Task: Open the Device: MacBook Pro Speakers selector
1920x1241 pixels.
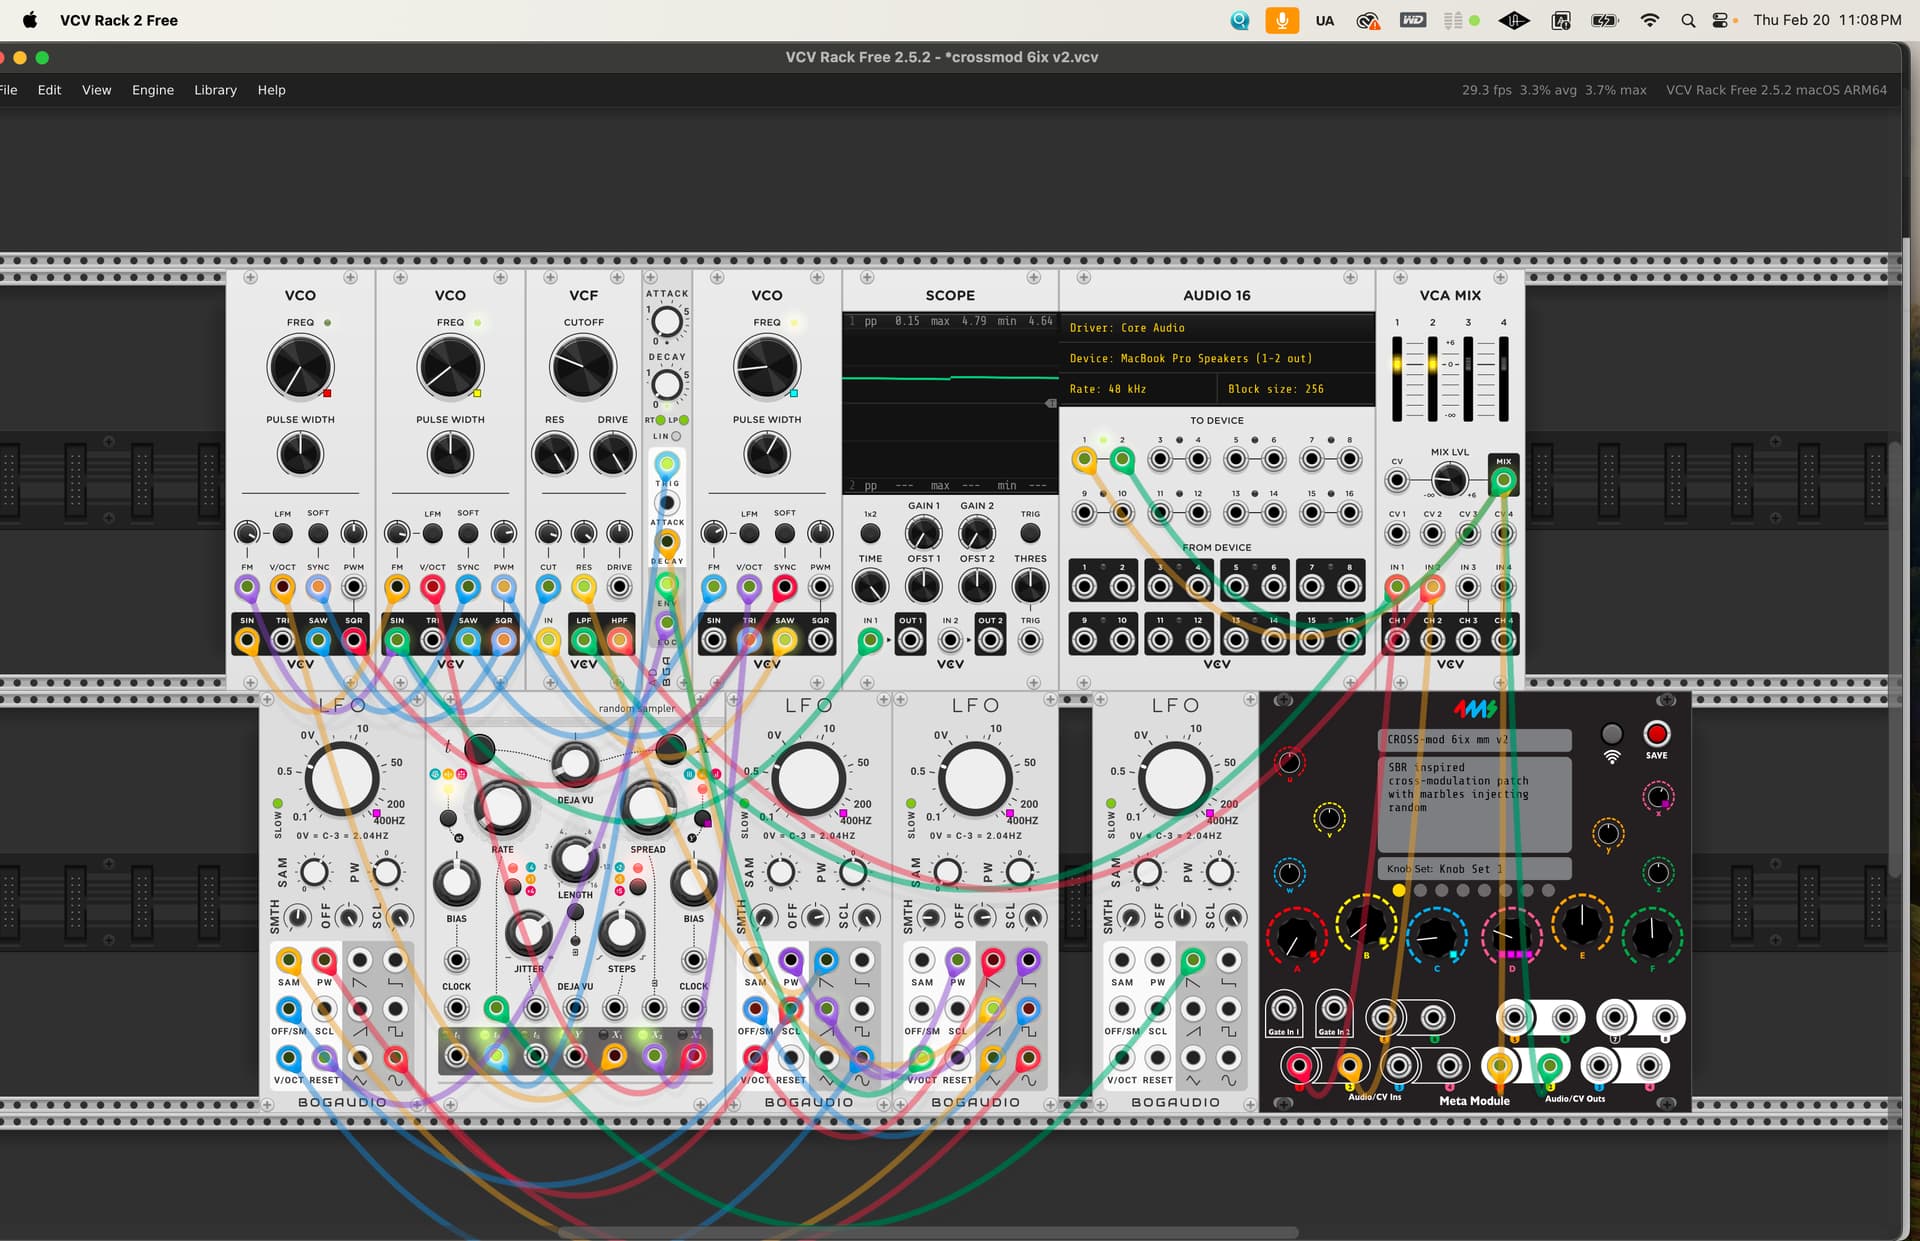Action: coord(1217,358)
